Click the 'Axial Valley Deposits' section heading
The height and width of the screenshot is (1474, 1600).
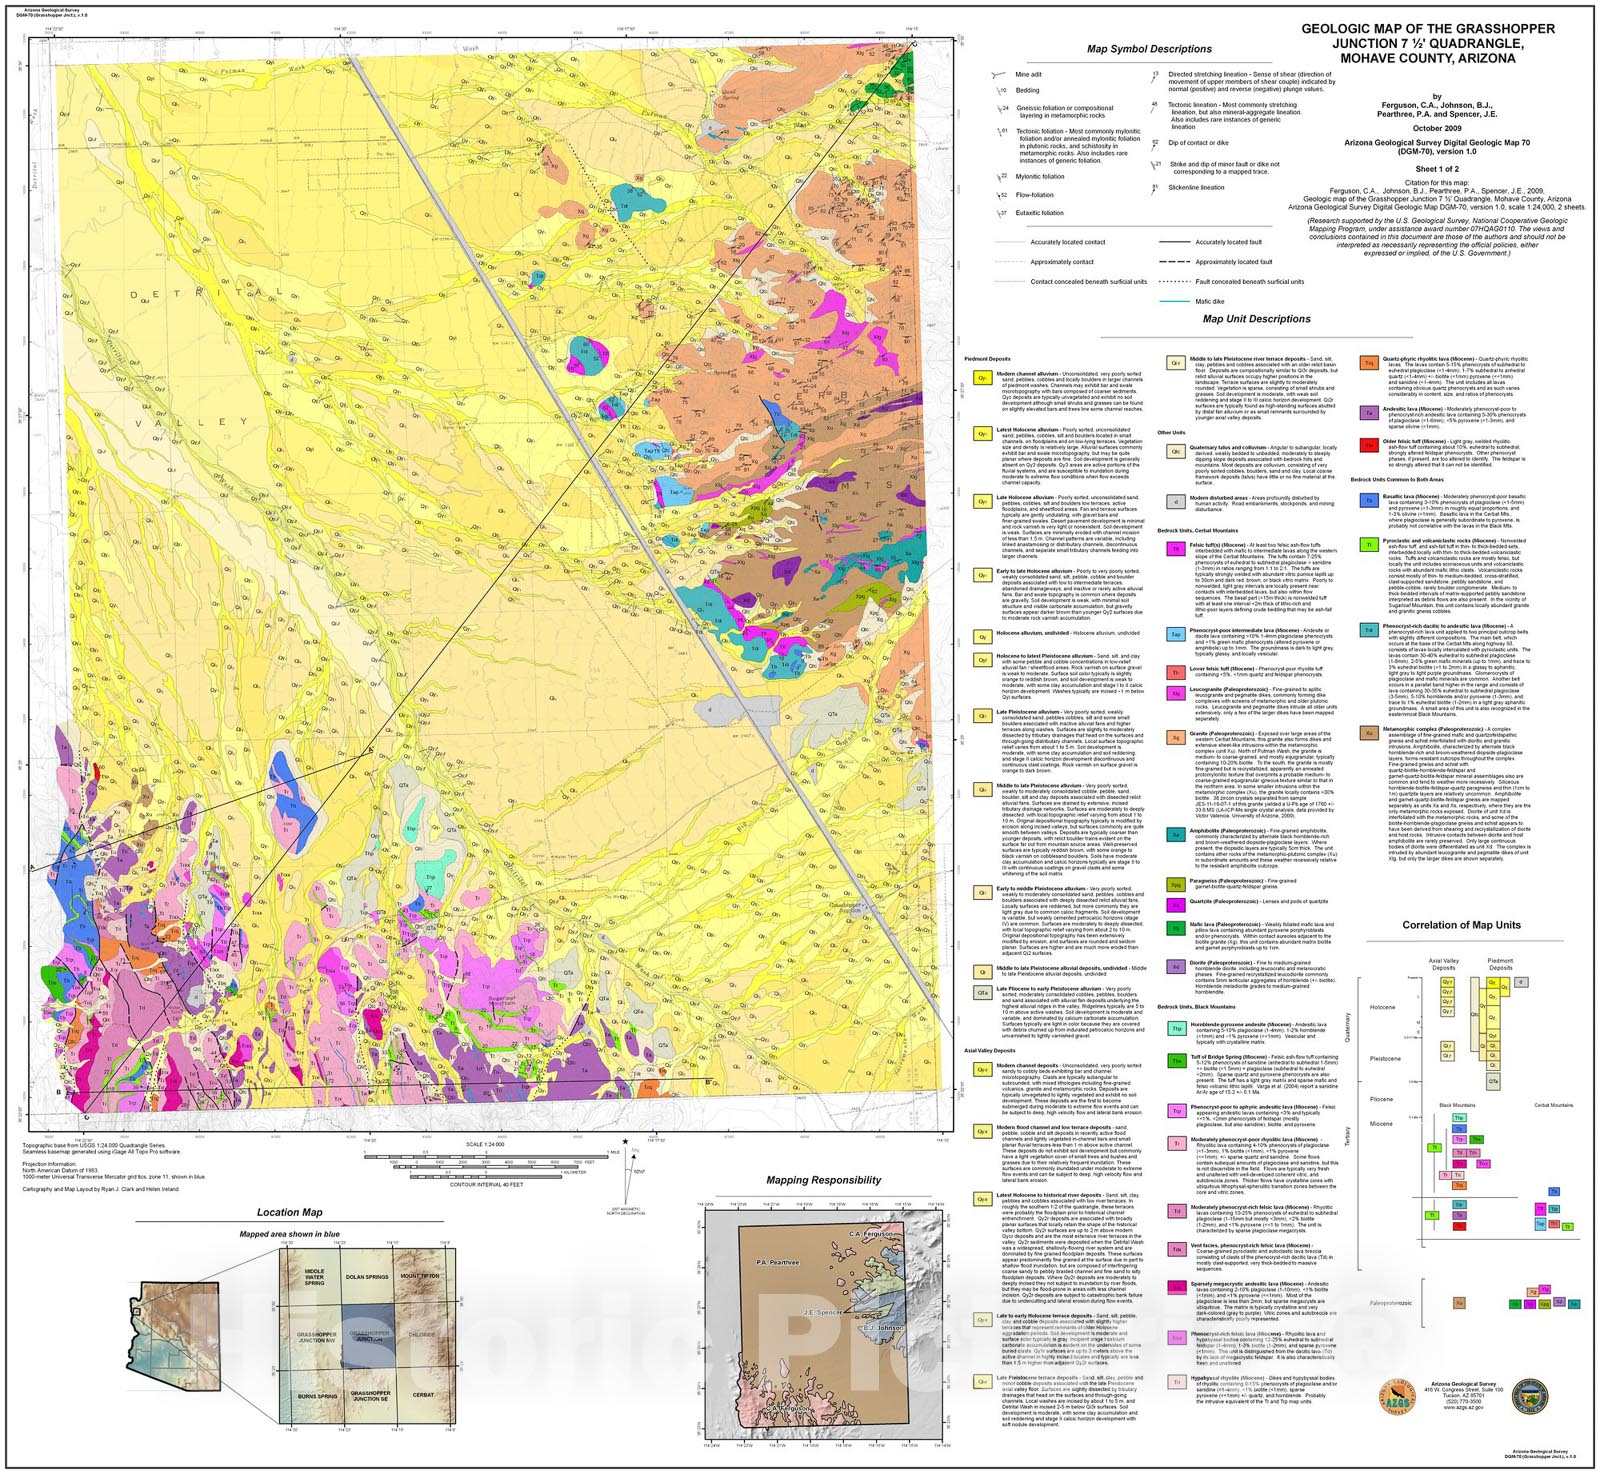coord(989,1051)
